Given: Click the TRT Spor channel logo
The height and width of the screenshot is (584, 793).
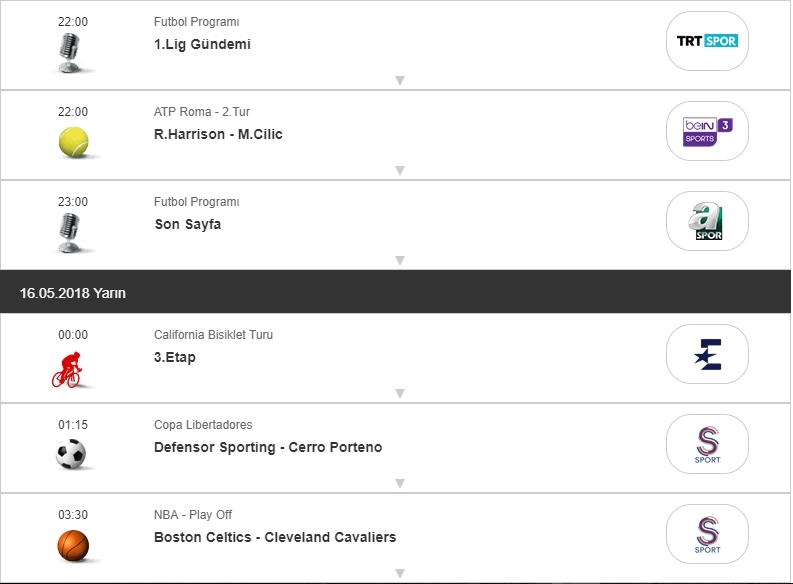Looking at the screenshot, I should [707, 41].
